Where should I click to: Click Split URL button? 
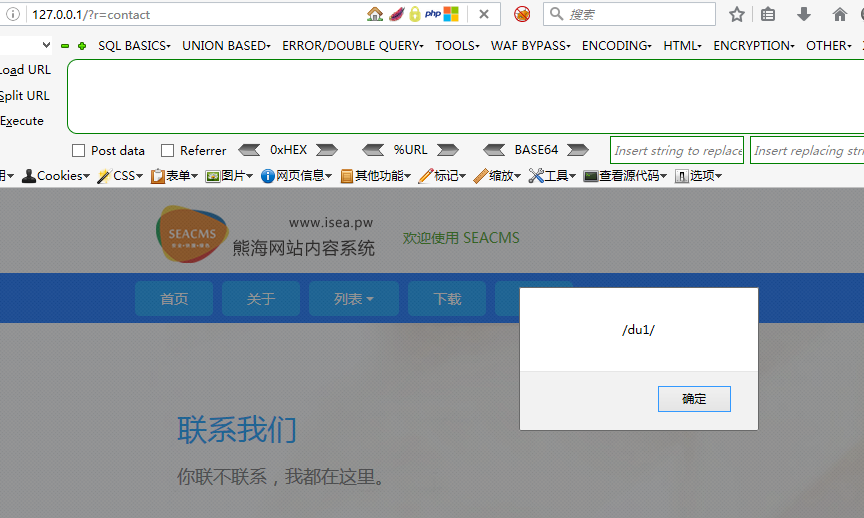[x=25, y=95]
